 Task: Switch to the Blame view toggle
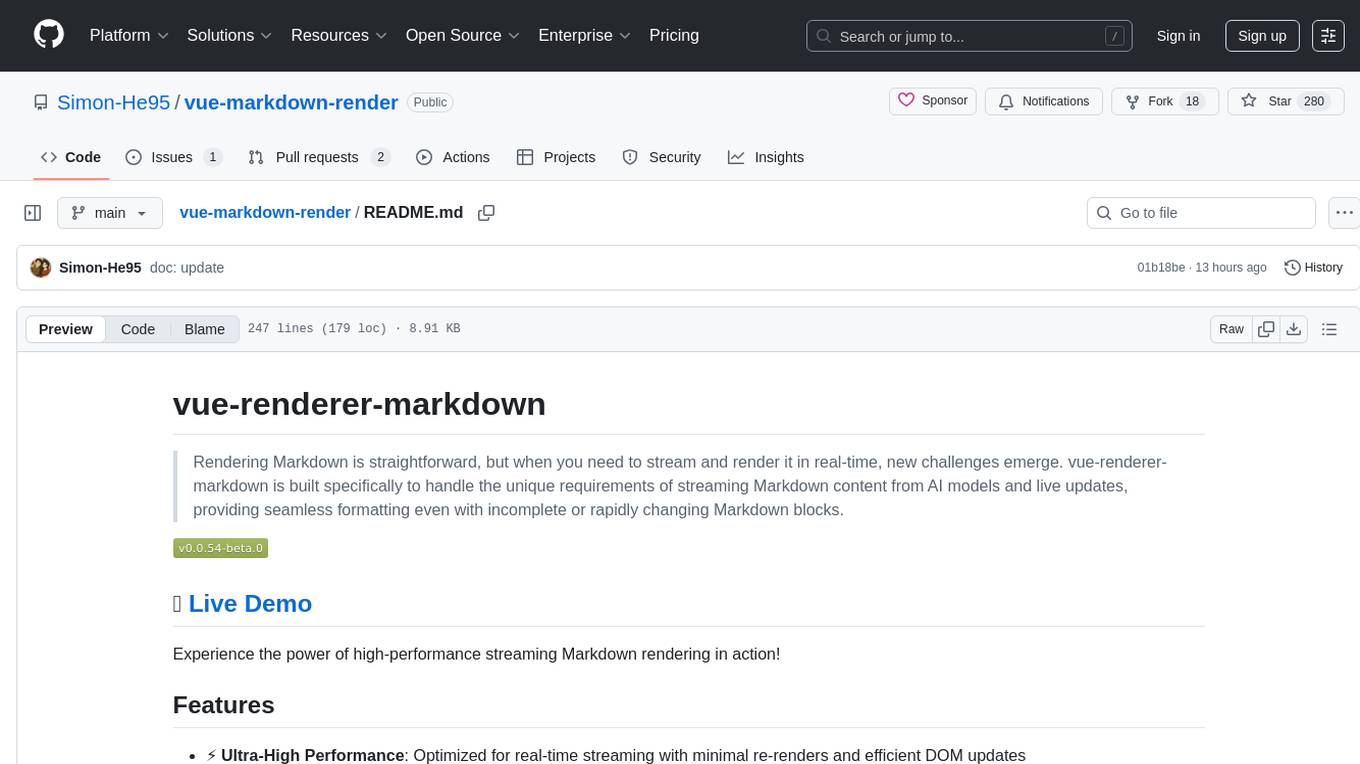click(x=205, y=329)
